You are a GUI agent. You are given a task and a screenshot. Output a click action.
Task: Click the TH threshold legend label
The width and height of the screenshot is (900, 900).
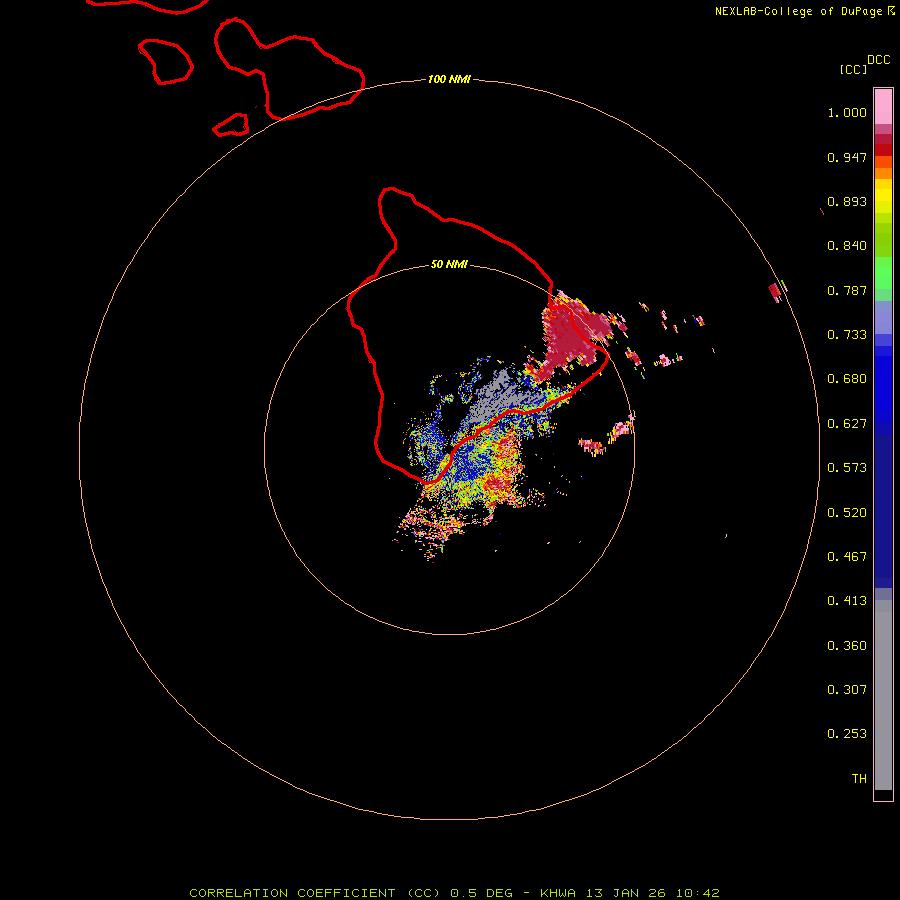pos(859,779)
